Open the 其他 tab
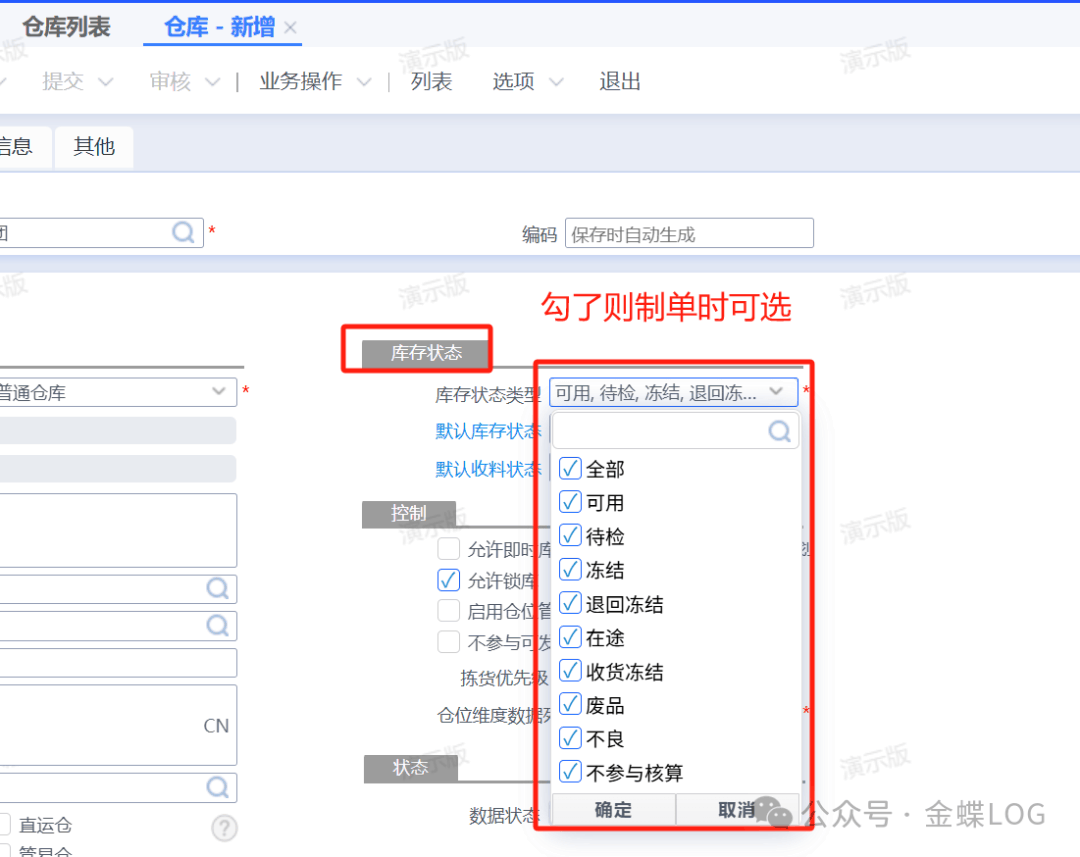Image resolution: width=1080 pixels, height=857 pixels. click(94, 147)
